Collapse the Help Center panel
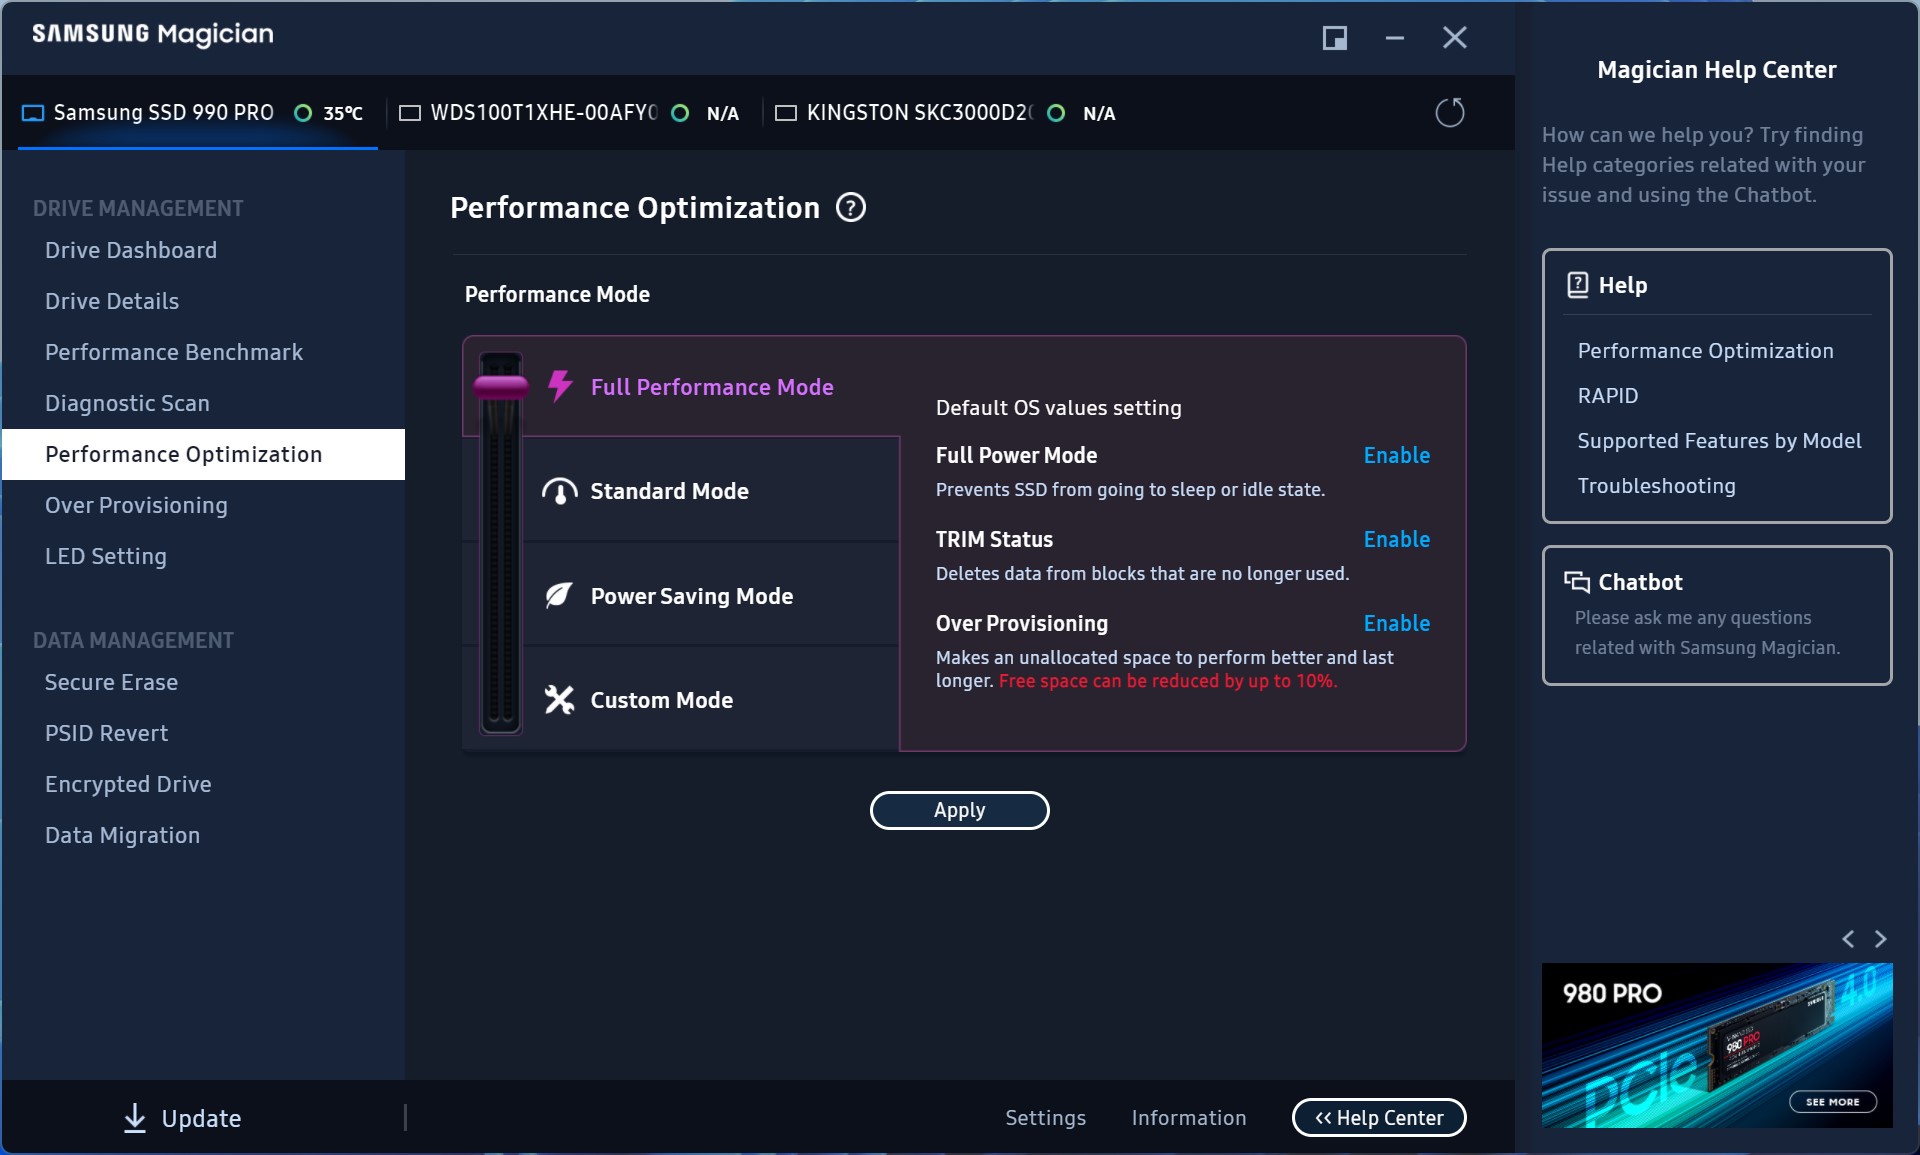 click(x=1378, y=1118)
